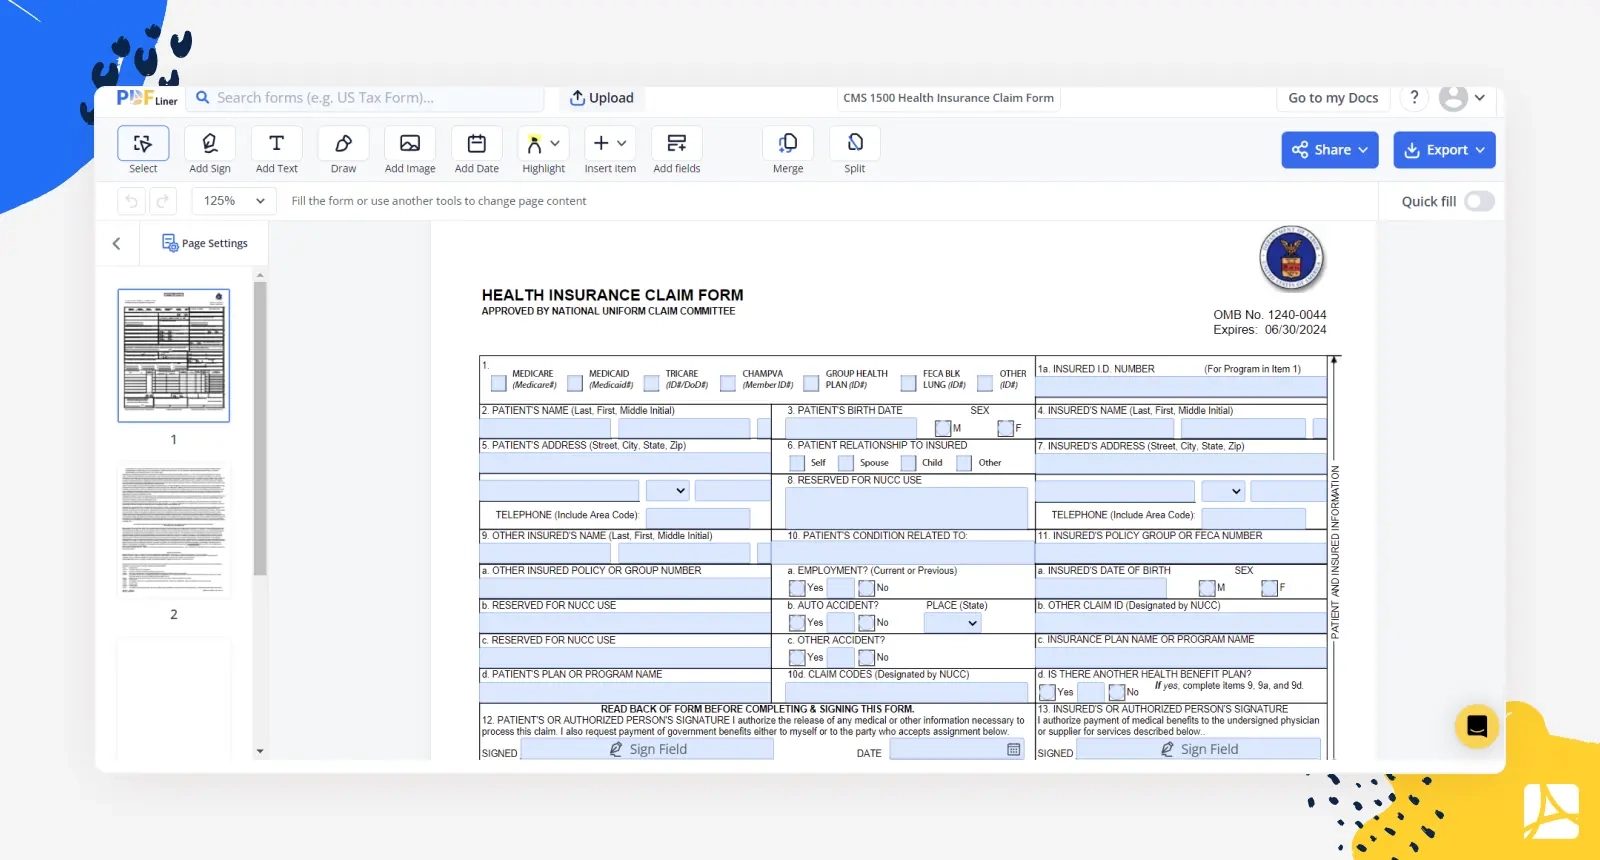
Task: Click patient's Sign Field
Action: click(647, 749)
